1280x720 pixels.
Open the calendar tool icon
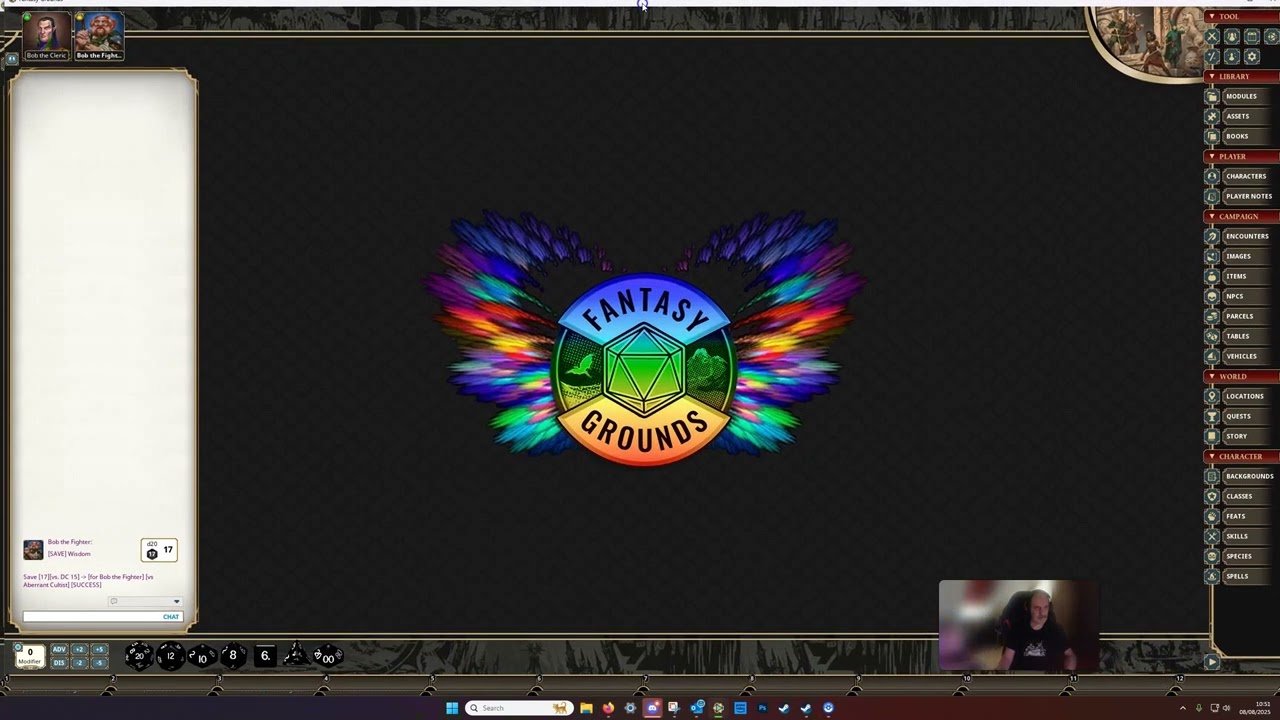1252,36
